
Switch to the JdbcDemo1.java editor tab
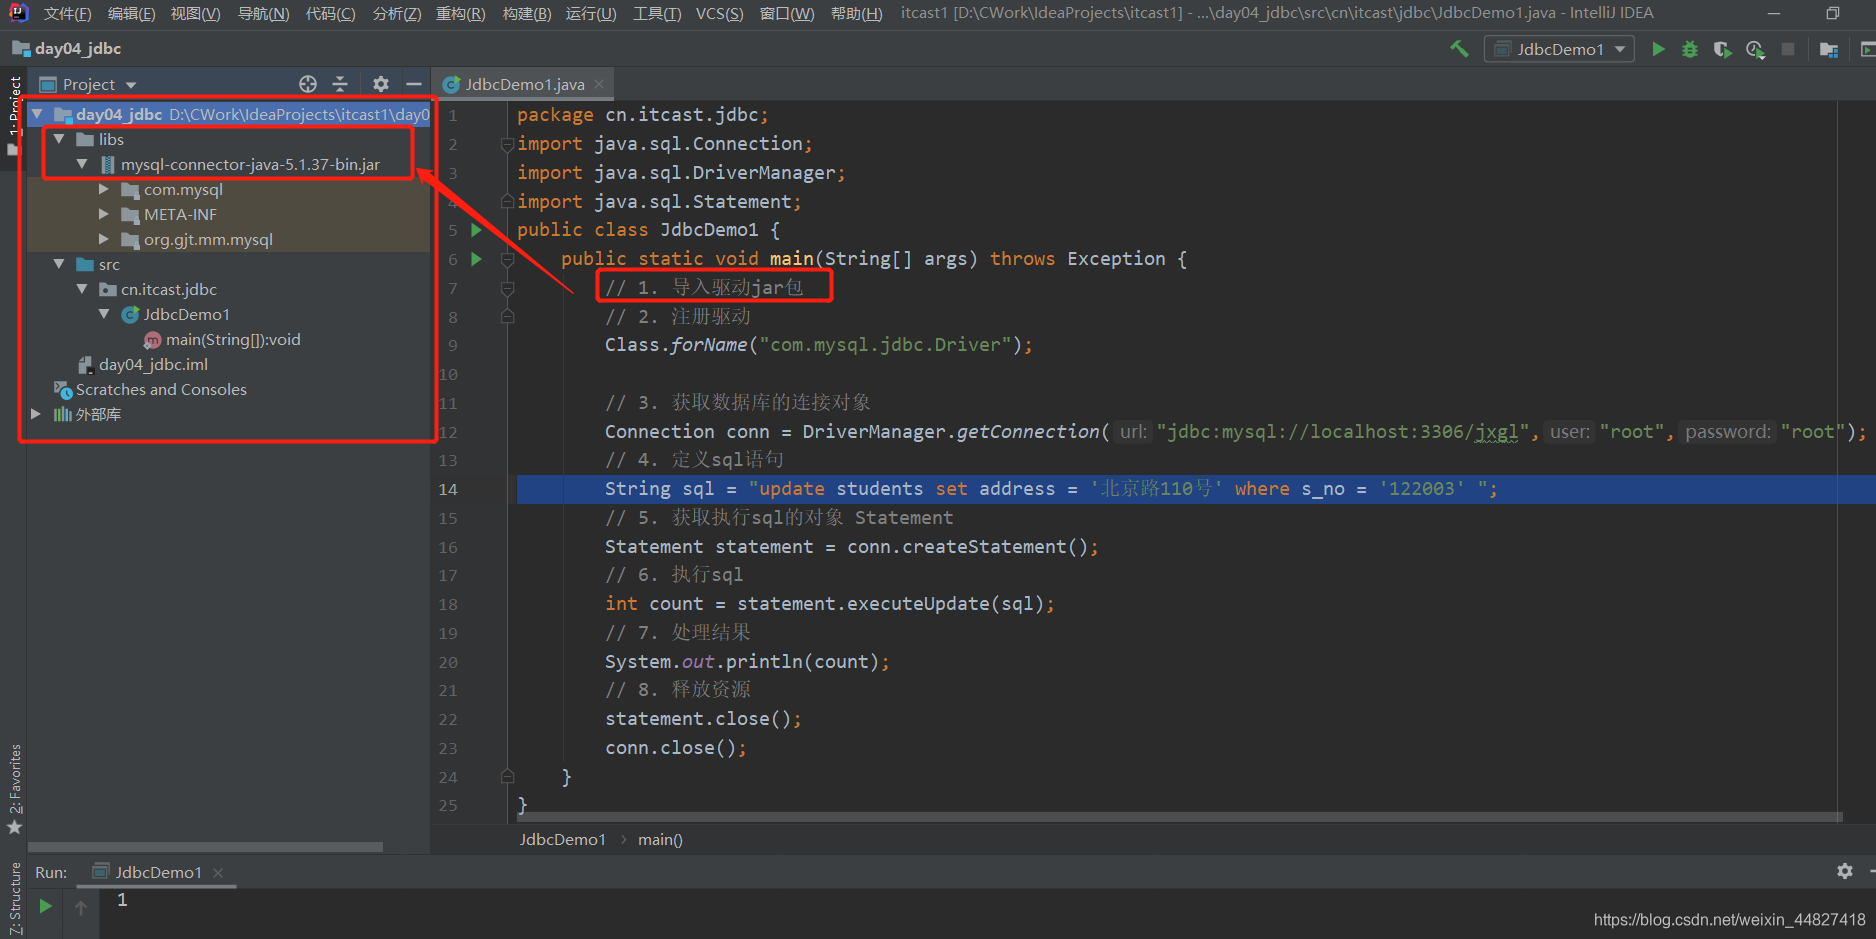pos(524,84)
